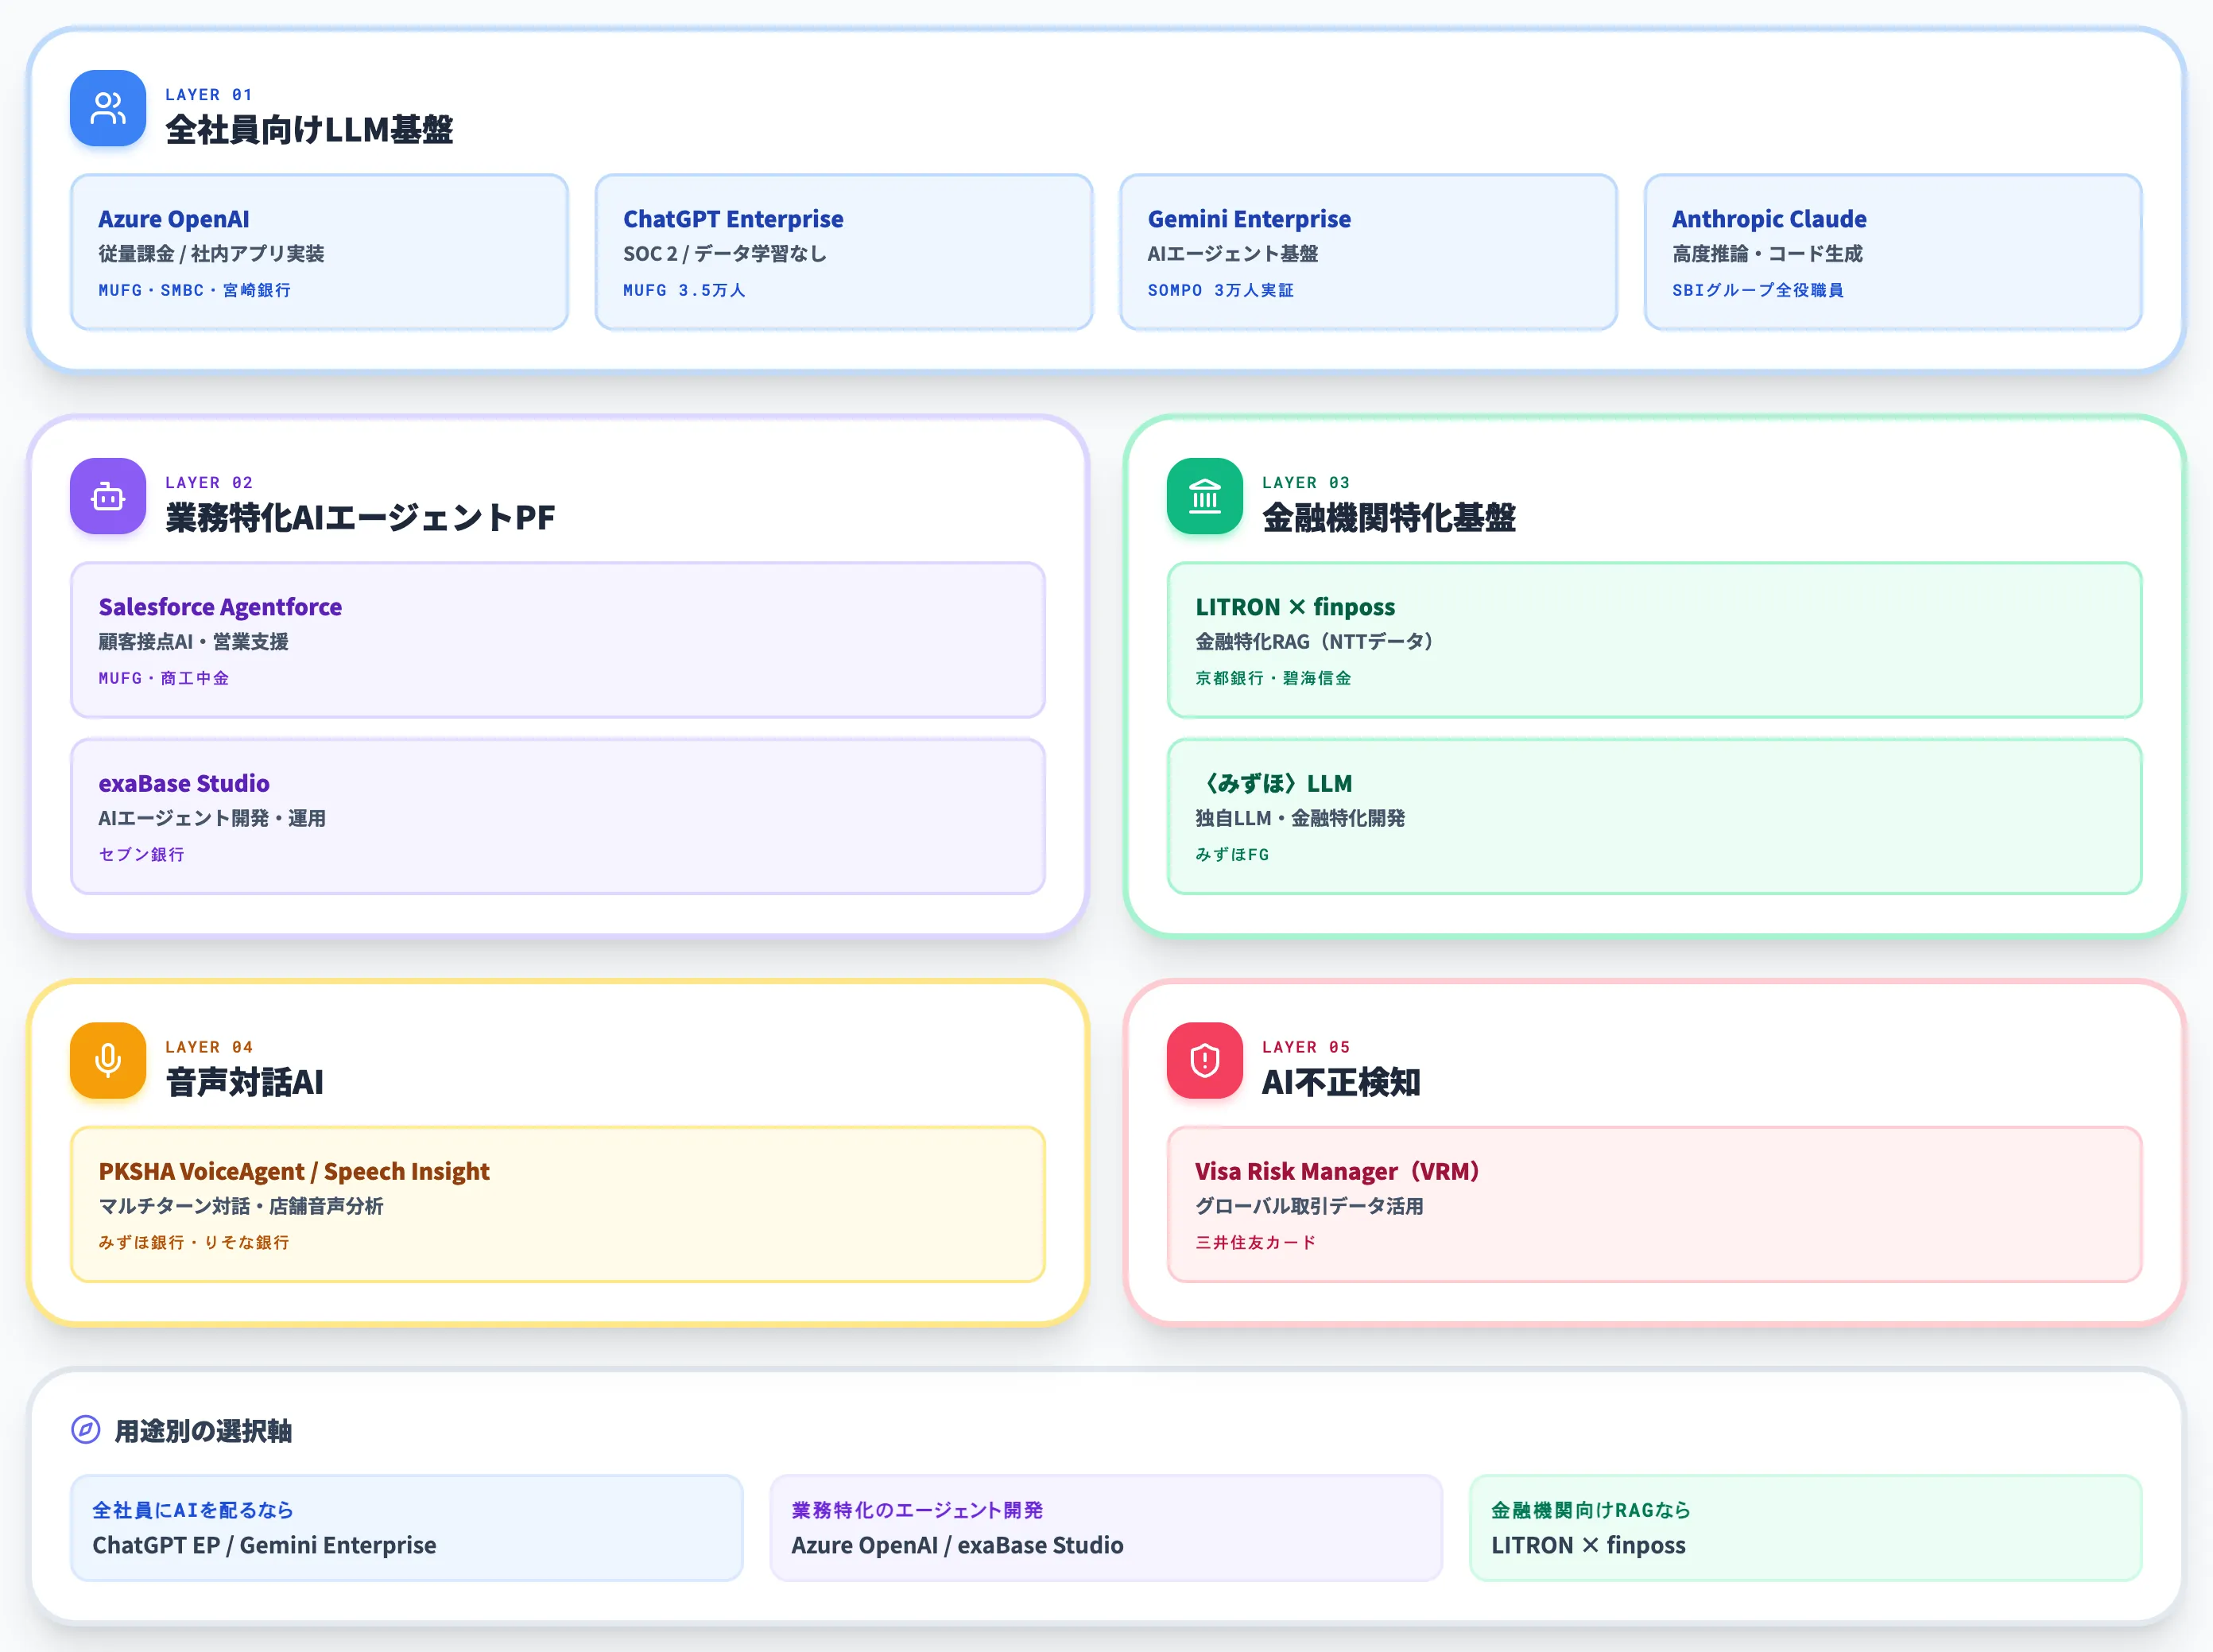Click LITRON × finposs under 金融機関向けRAGなら
2213x1652 pixels.
tap(1588, 1545)
